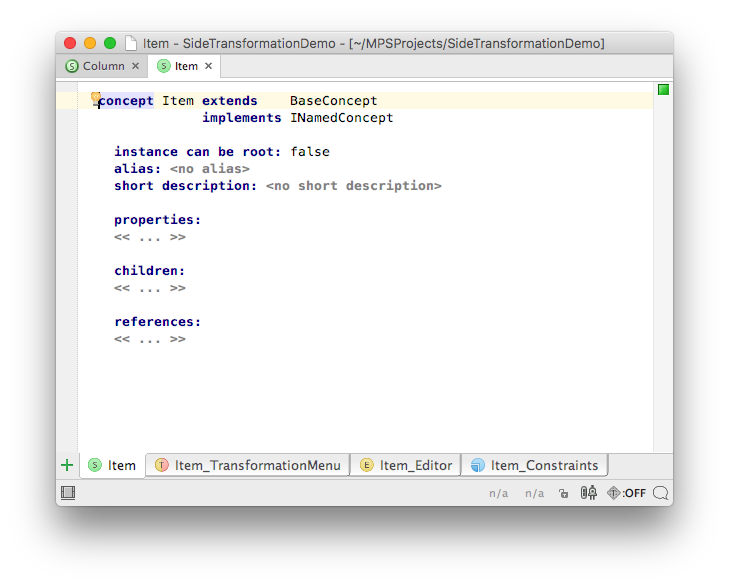Close the Item editor tab
729x586 pixels.
[208, 66]
